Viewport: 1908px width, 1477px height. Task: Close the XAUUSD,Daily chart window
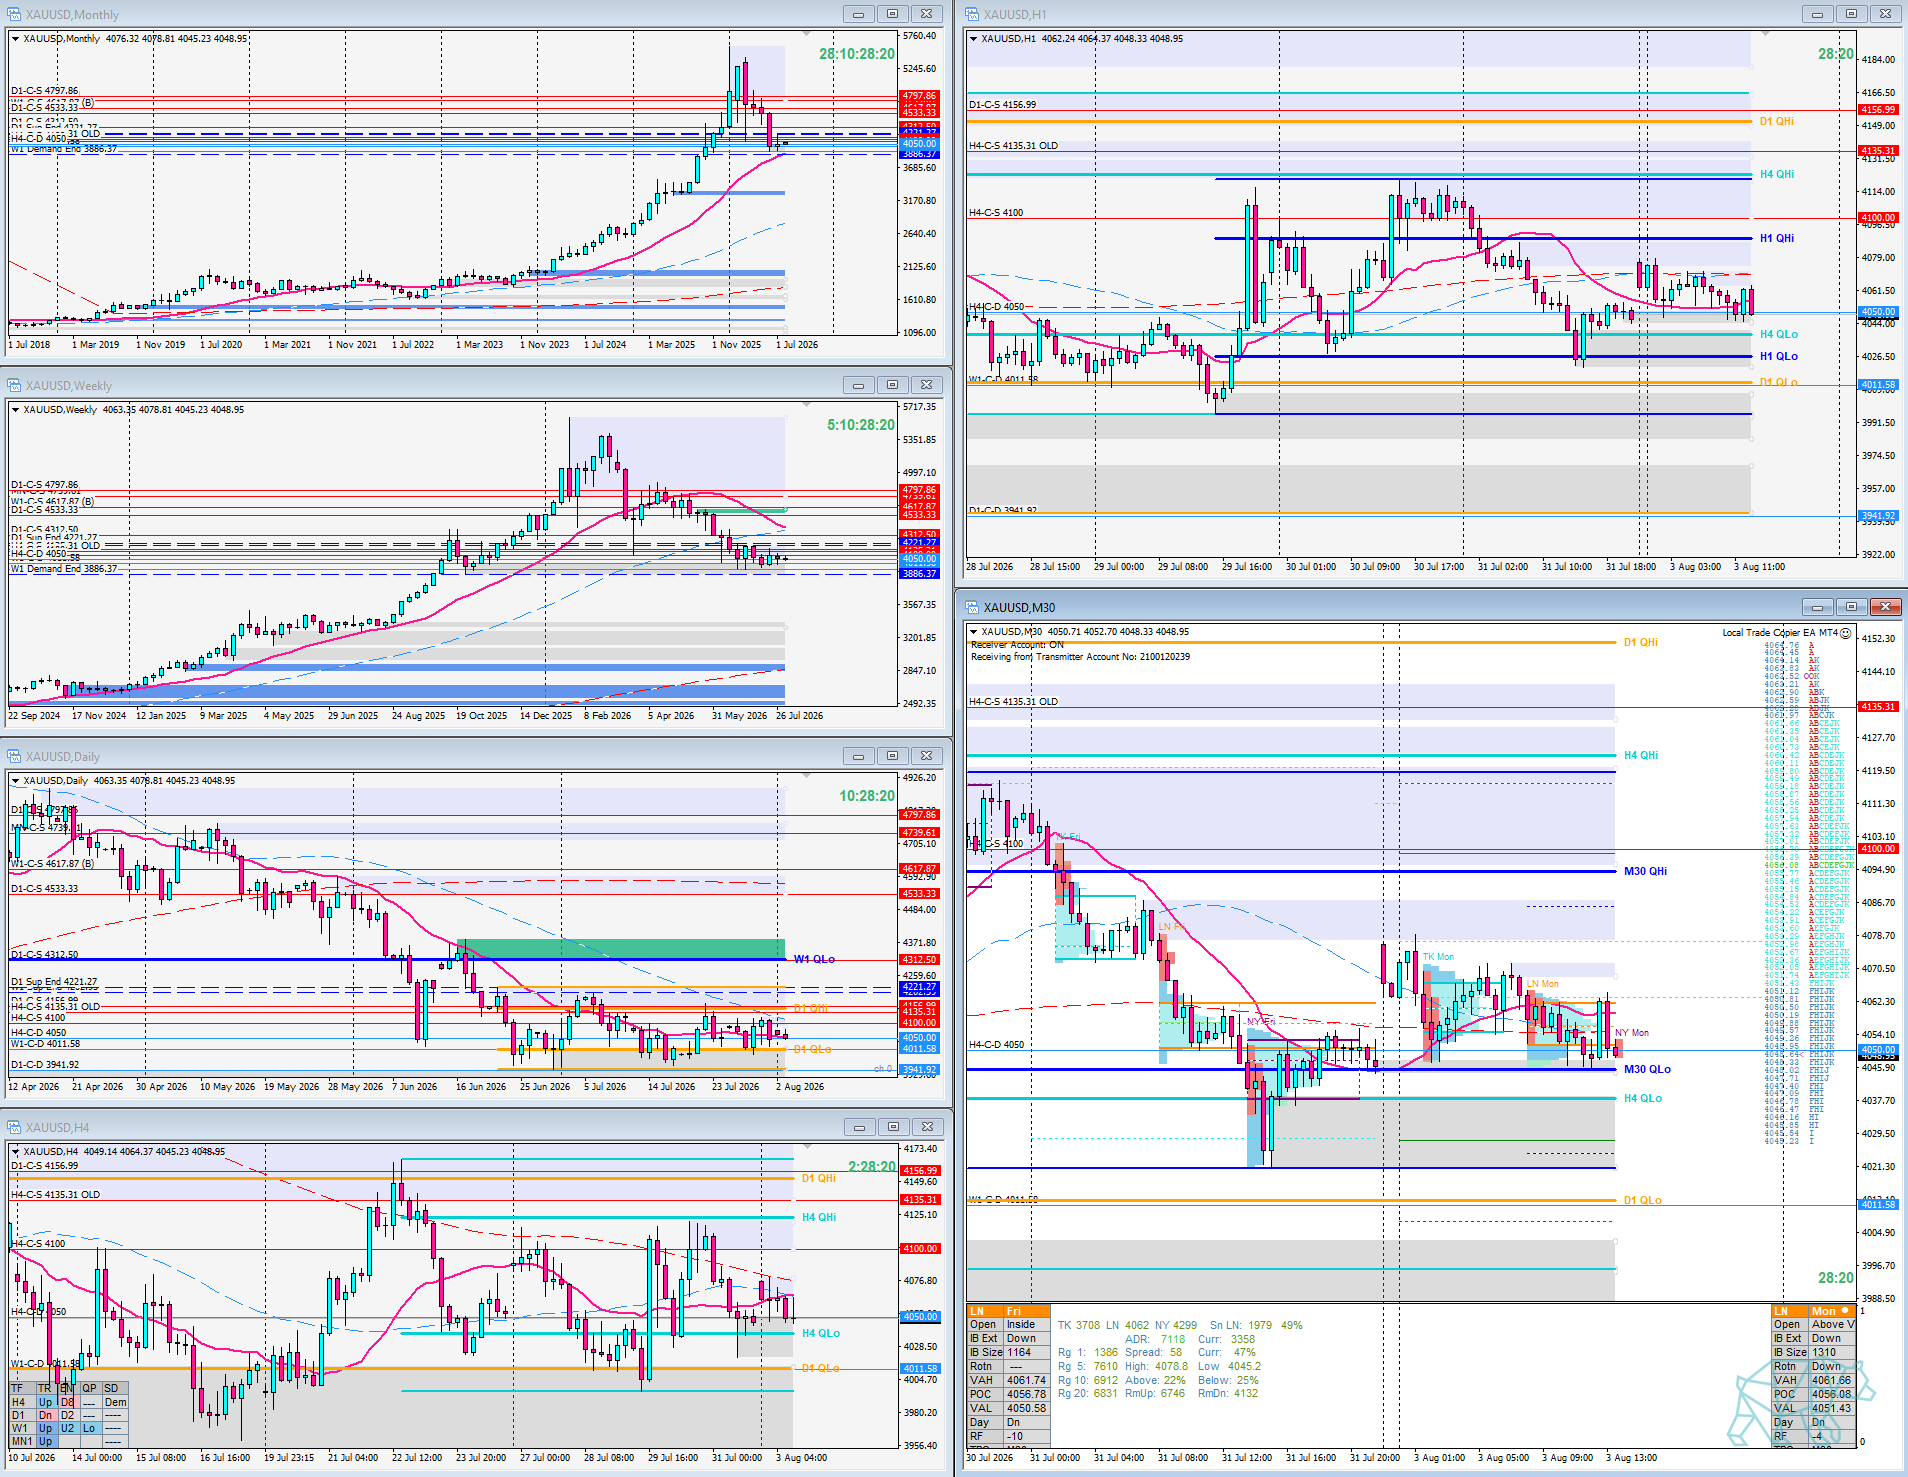coord(927,756)
